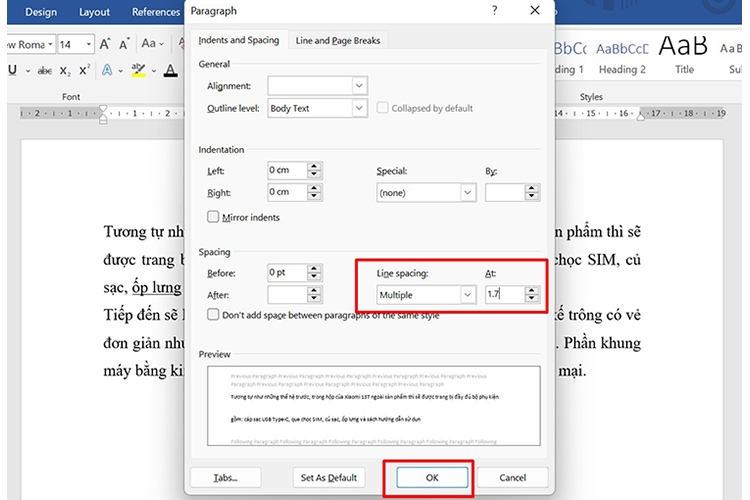This screenshot has height=500, width=750.
Task: Apply font color with A icon
Action: click(170, 71)
